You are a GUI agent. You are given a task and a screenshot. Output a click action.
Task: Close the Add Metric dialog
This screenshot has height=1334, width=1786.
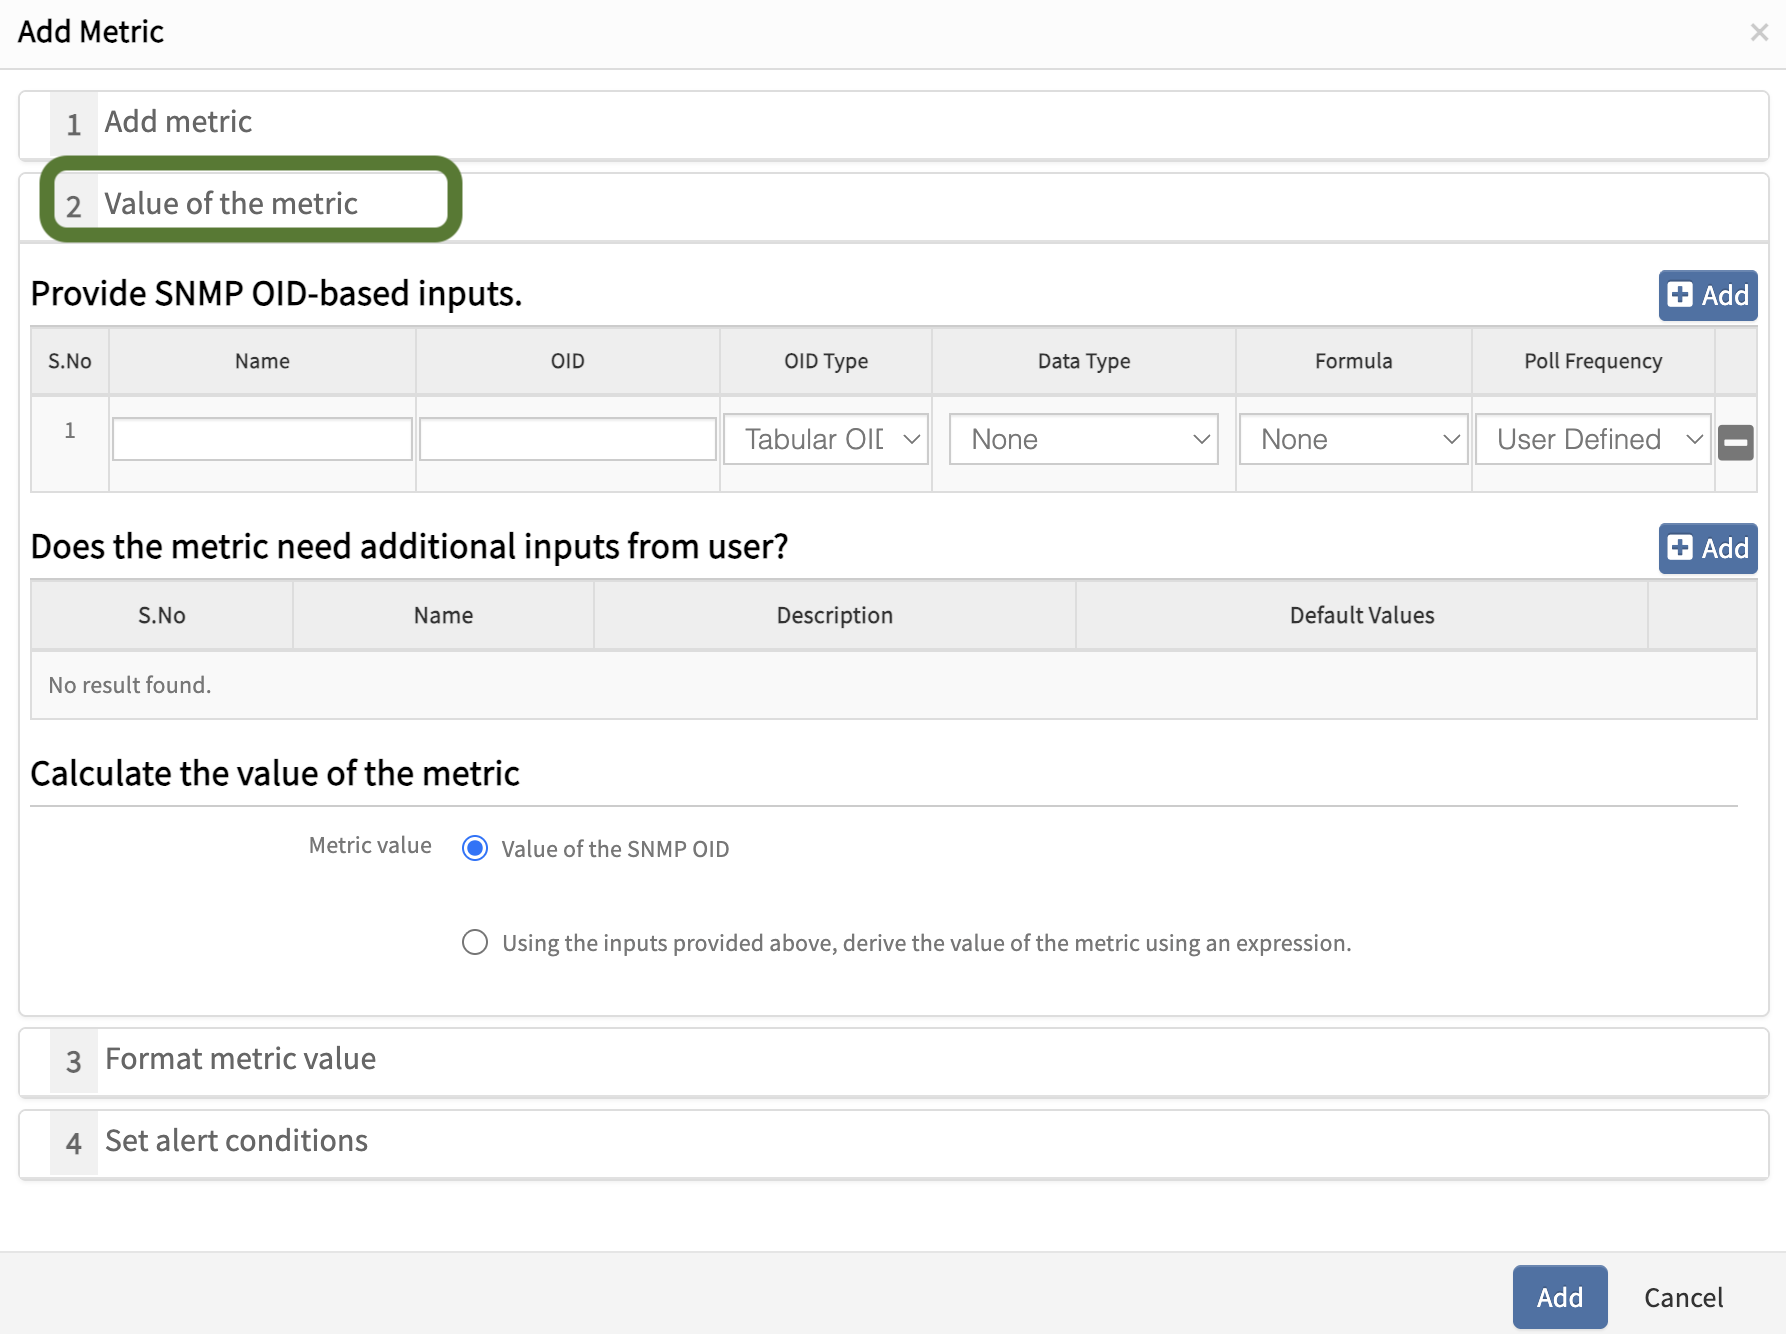(x=1759, y=33)
